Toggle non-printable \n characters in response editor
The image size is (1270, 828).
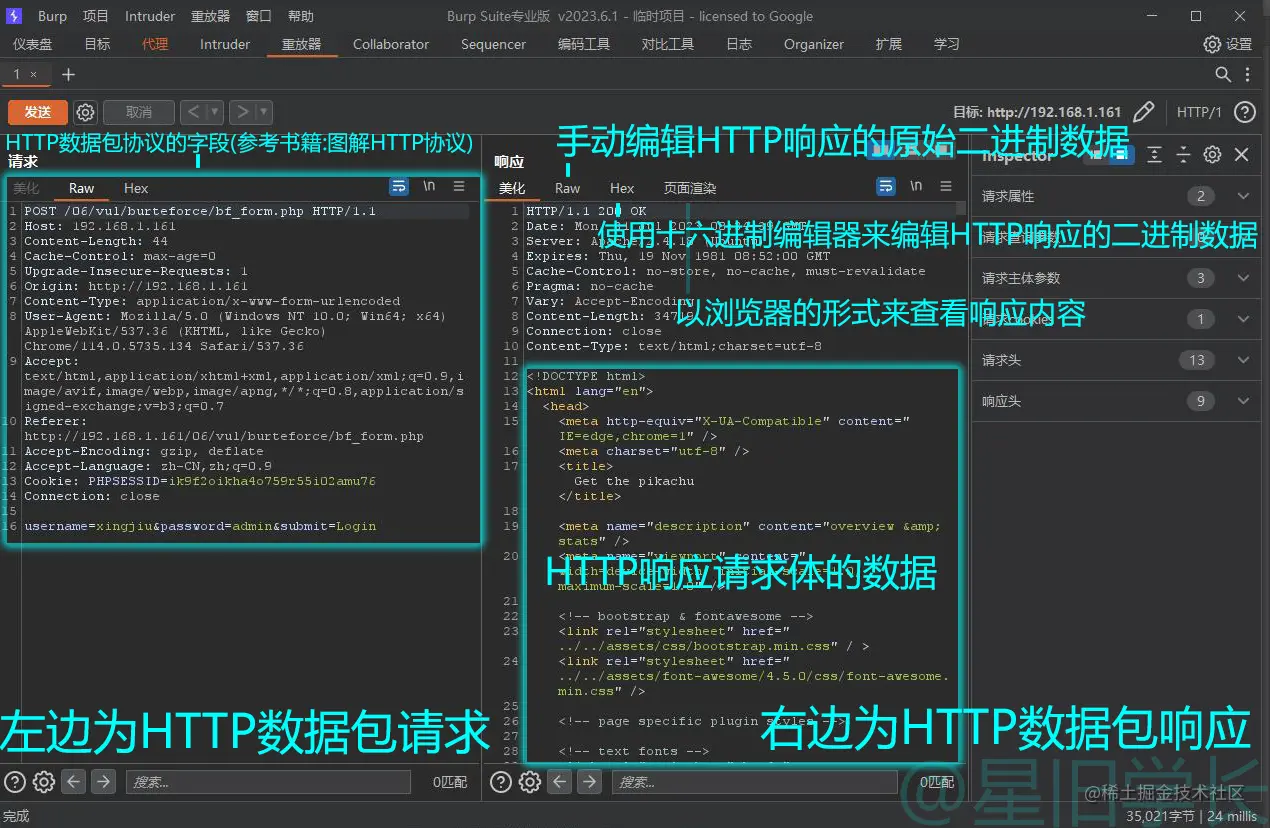pyautogui.click(x=916, y=186)
